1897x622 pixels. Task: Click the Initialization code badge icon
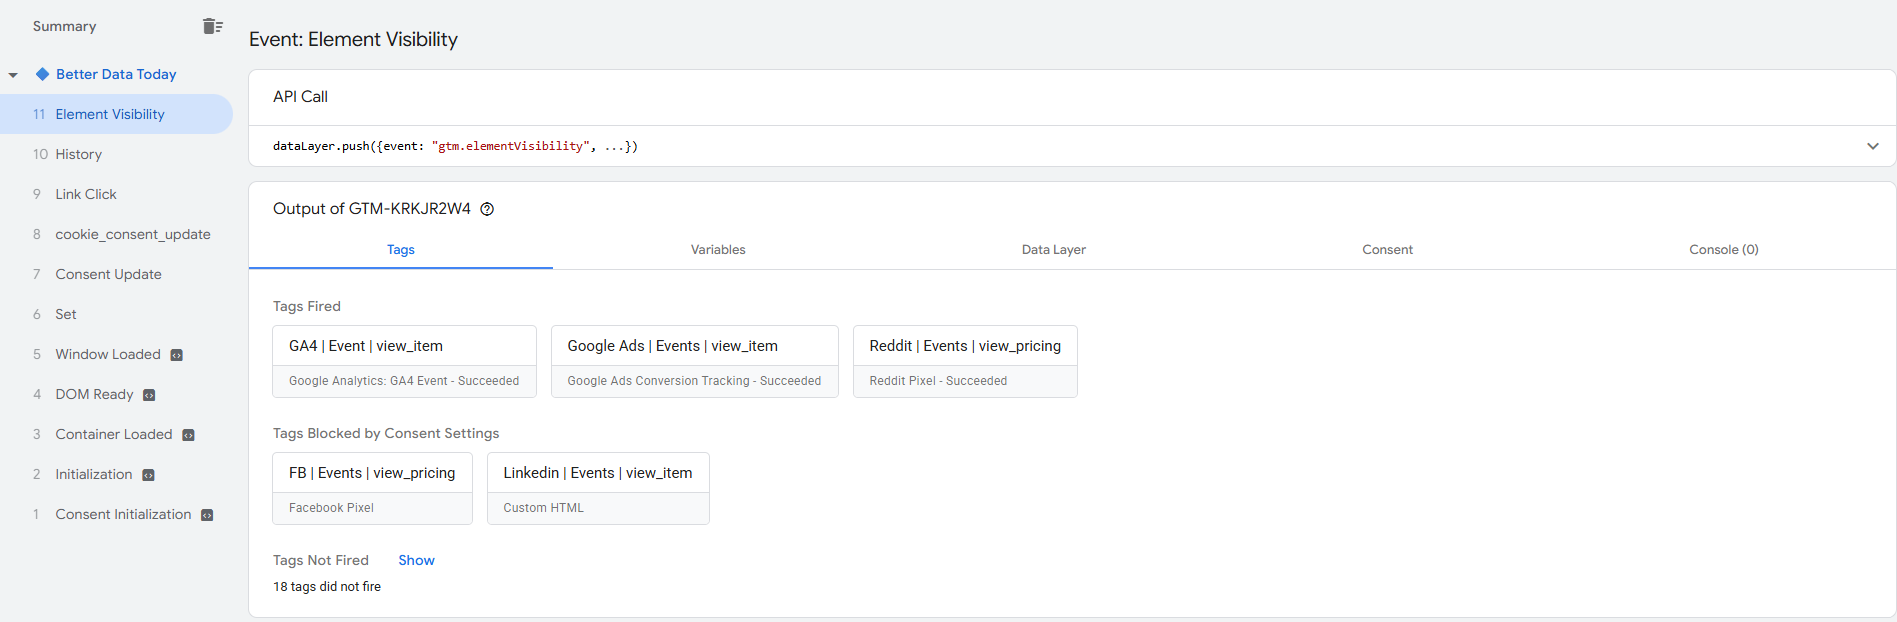(148, 475)
